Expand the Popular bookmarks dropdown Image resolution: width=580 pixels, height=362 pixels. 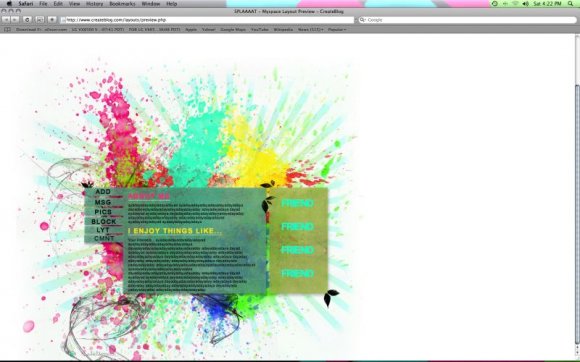[x=337, y=30]
